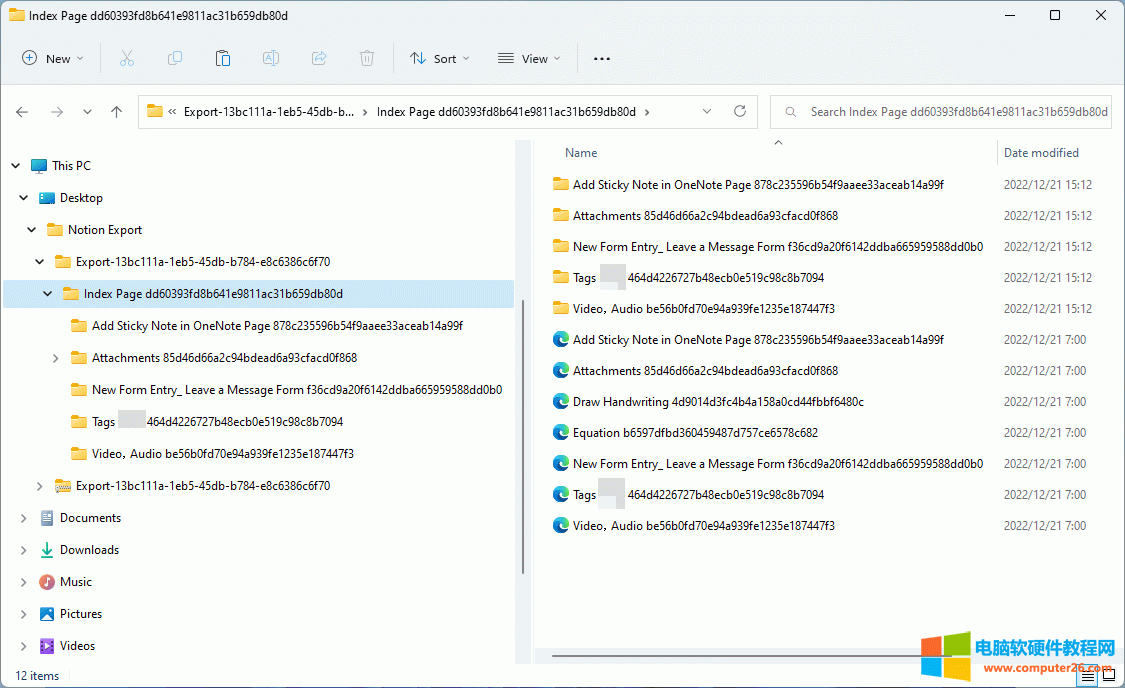Screen dimensions: 1125x688
Task: Switch to large thumbnails via status bar toggle
Action: point(1108,676)
